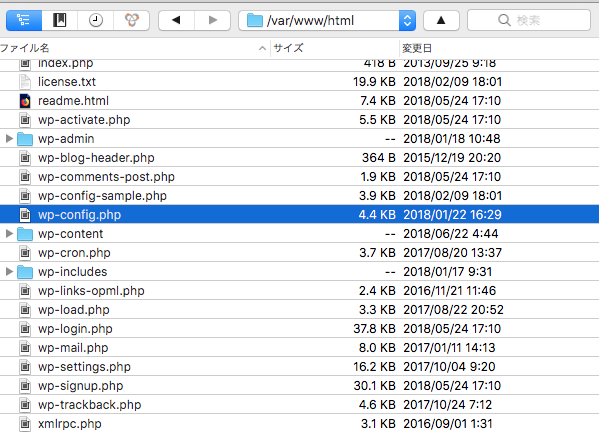Click the readme.html file icon
The height and width of the screenshot is (432, 599).
[x=25, y=101]
